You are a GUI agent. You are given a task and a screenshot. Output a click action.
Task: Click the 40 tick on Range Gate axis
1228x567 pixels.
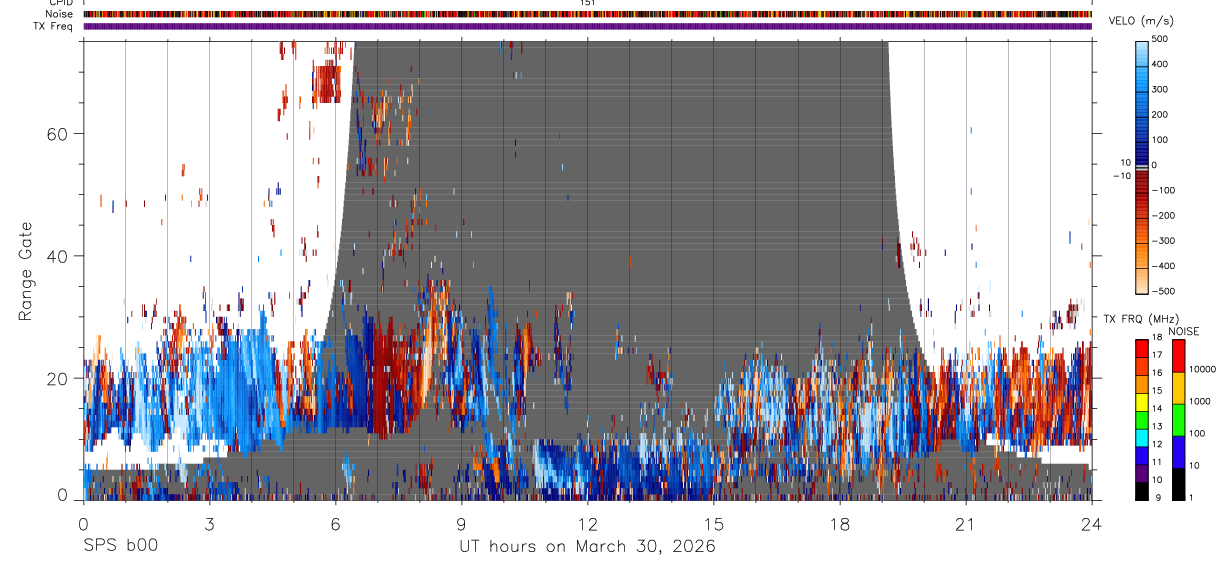click(x=57, y=256)
